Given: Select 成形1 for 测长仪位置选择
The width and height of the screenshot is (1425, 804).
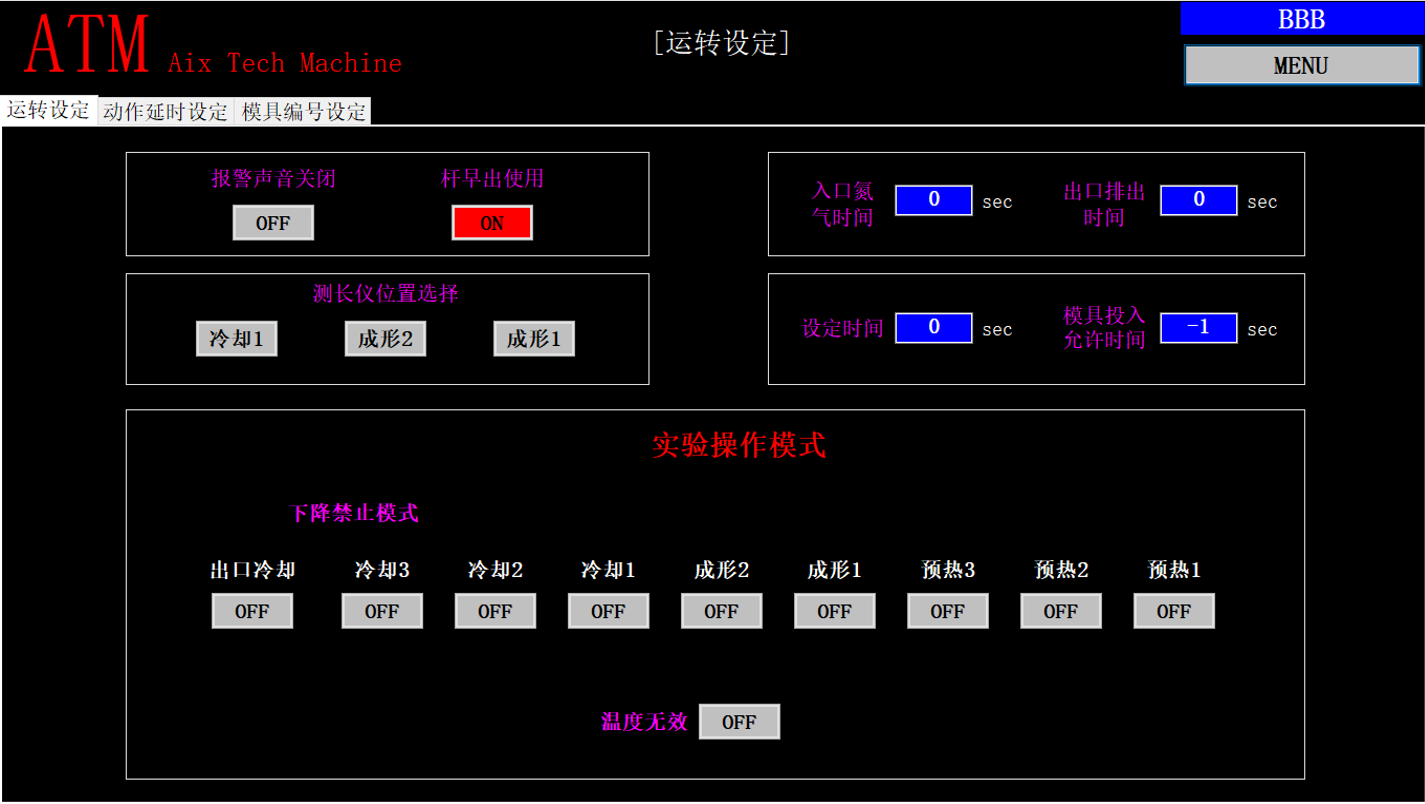Looking at the screenshot, I should coord(533,339).
